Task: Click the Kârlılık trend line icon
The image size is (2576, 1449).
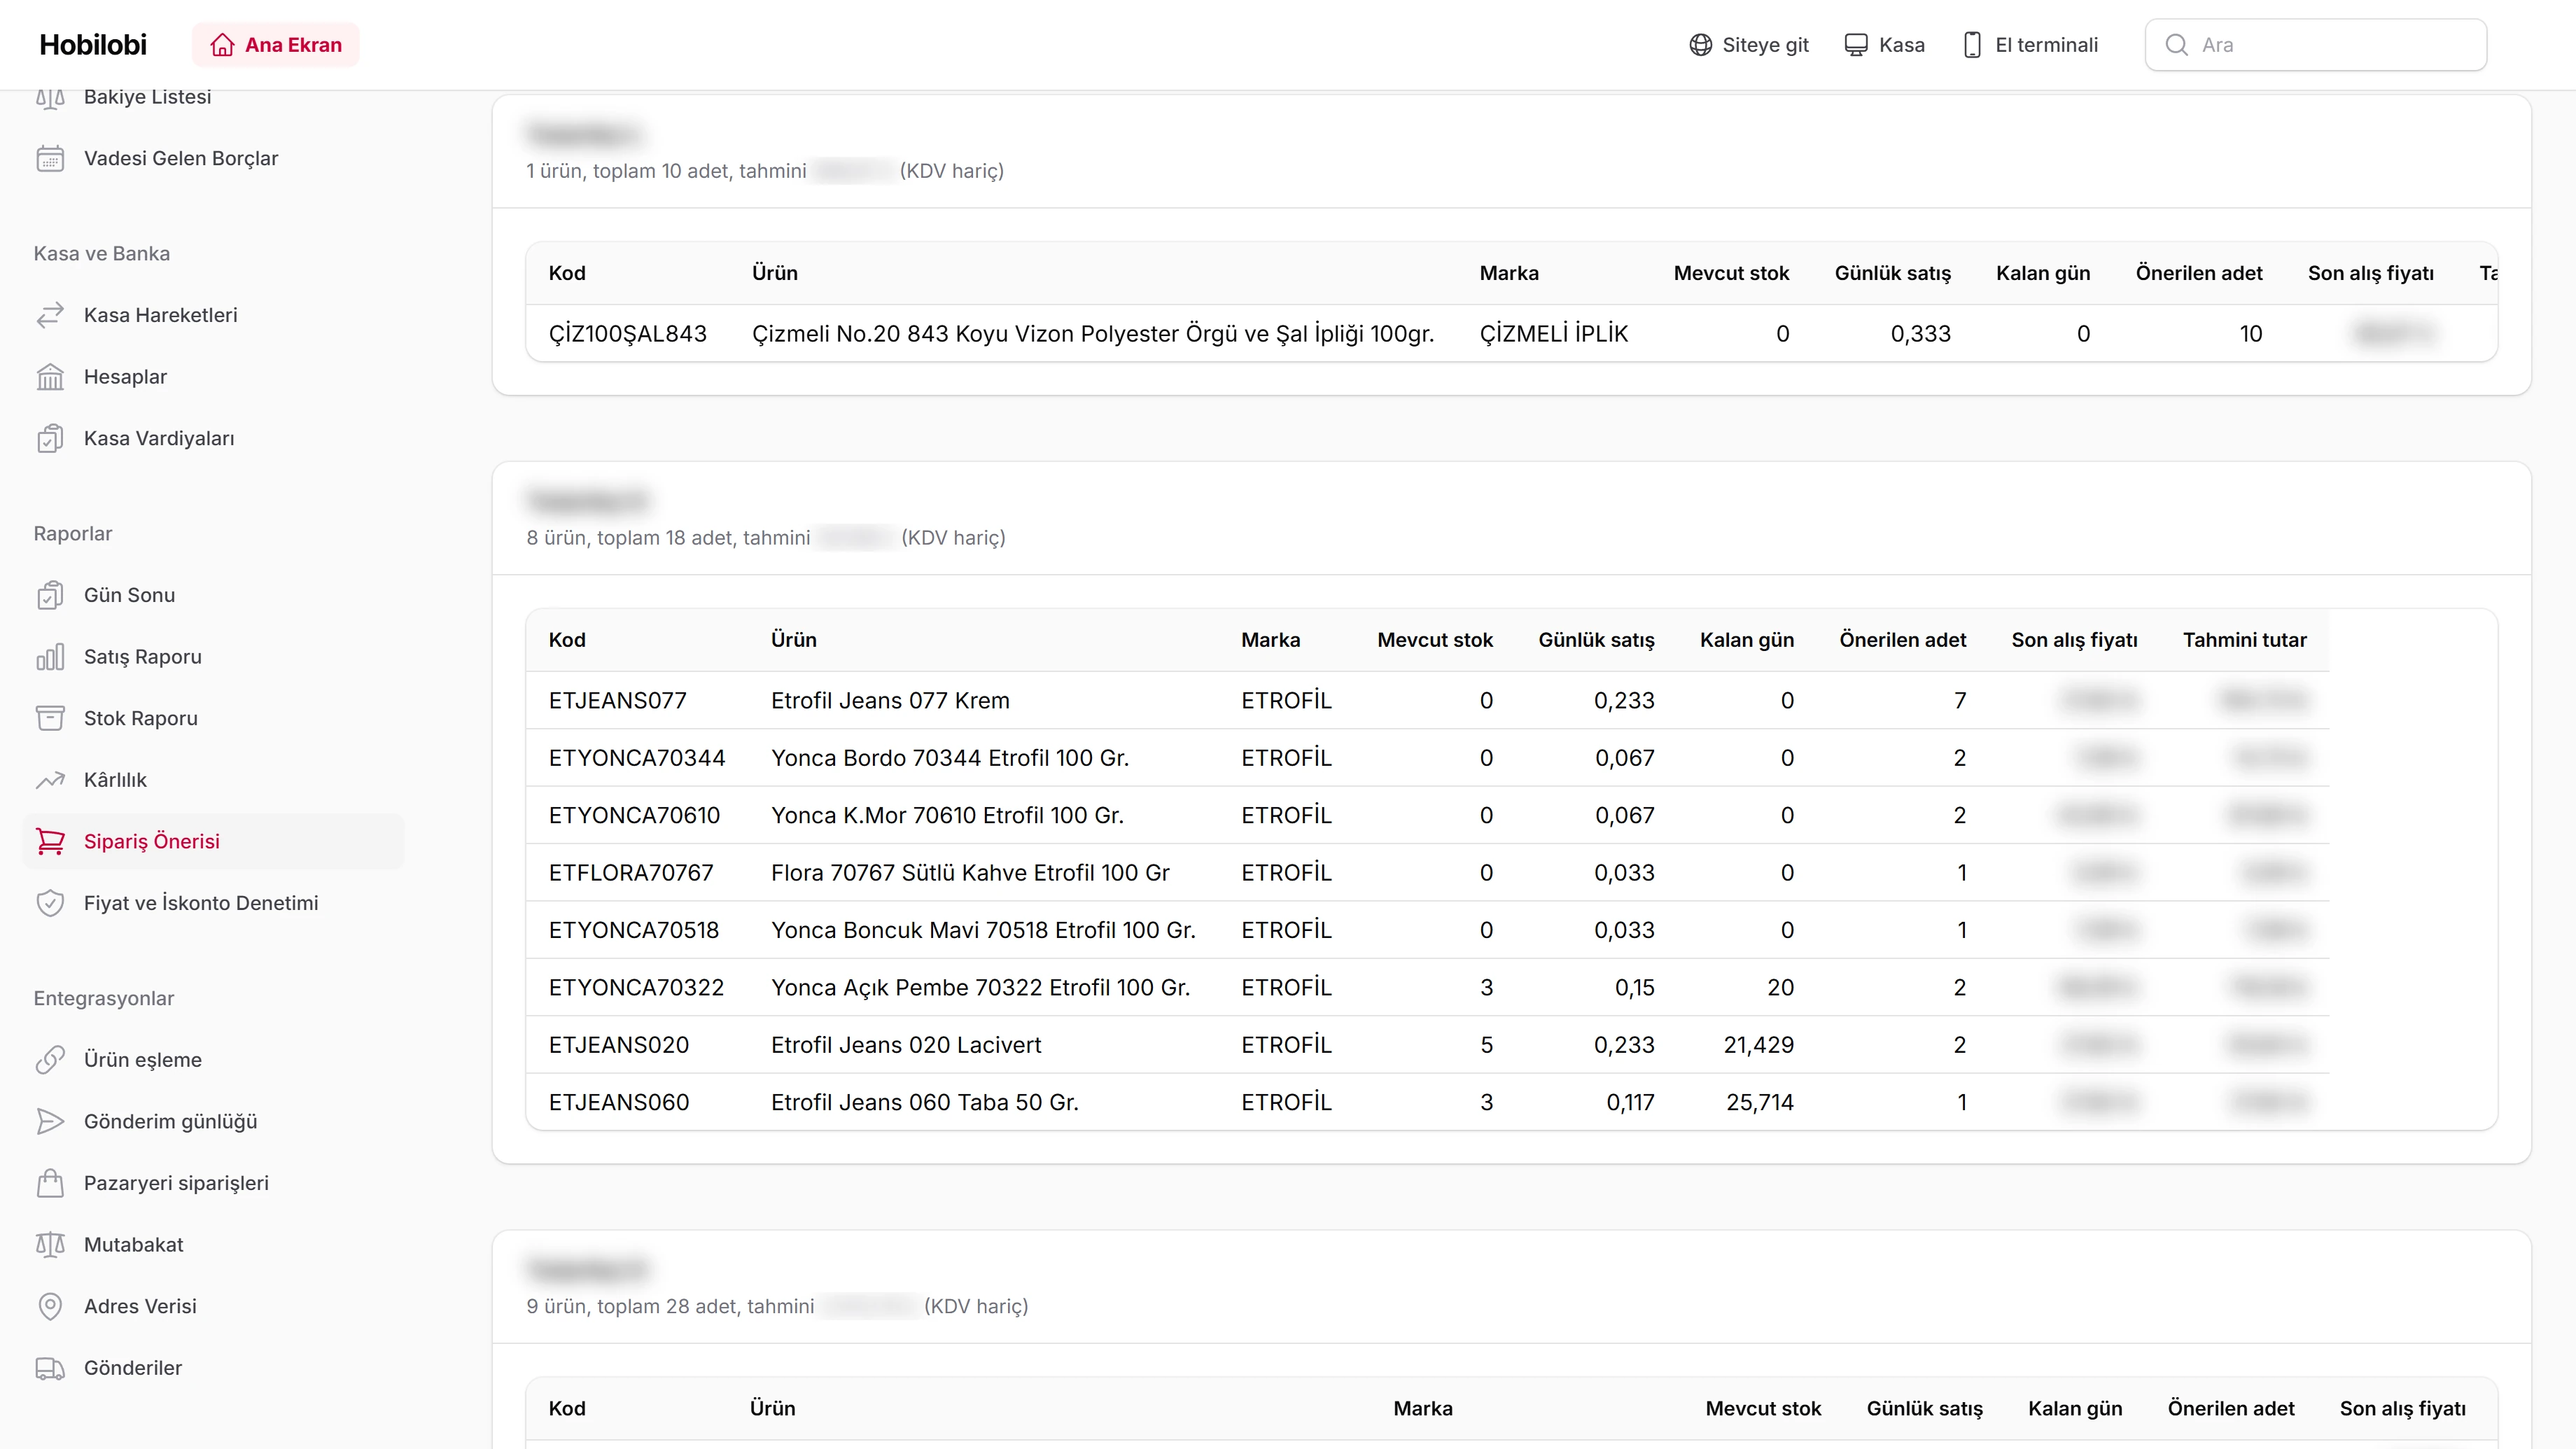Action: (50, 780)
